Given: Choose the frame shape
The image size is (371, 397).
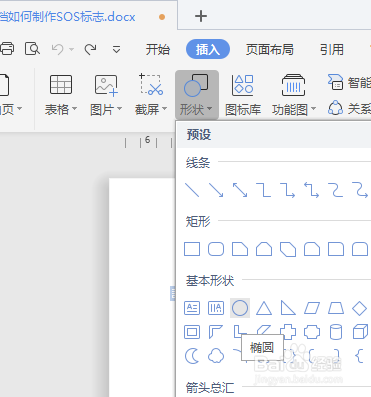Looking at the screenshot, I should (192, 332).
